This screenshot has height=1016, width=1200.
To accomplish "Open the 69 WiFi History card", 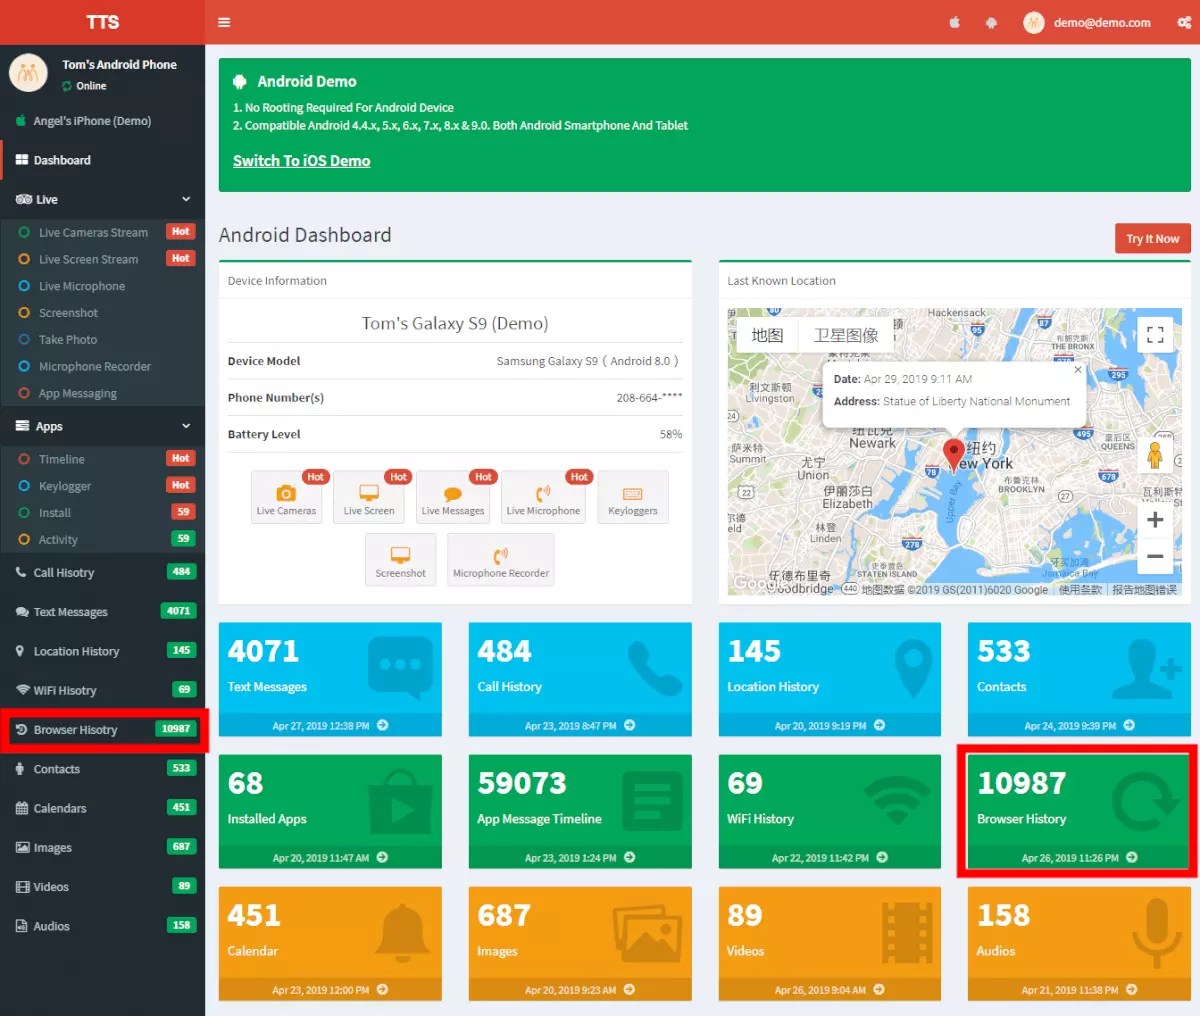I will click(x=830, y=811).
